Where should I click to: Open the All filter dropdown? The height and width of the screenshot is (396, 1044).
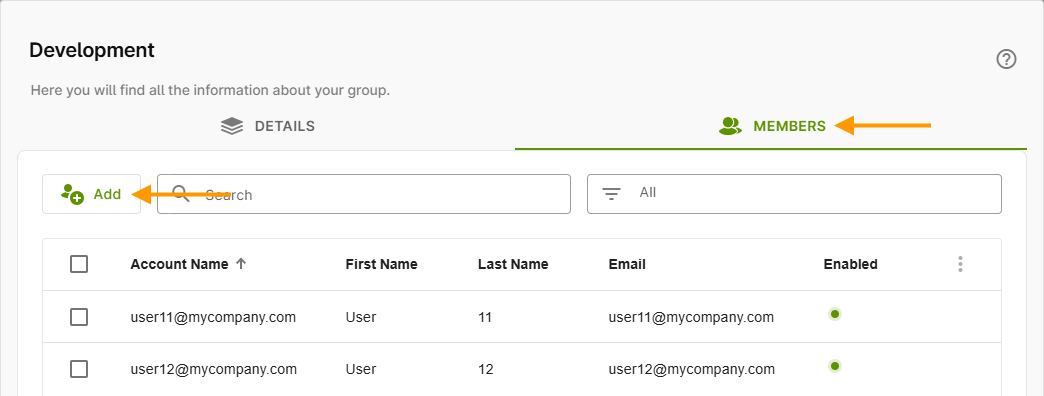click(x=794, y=194)
